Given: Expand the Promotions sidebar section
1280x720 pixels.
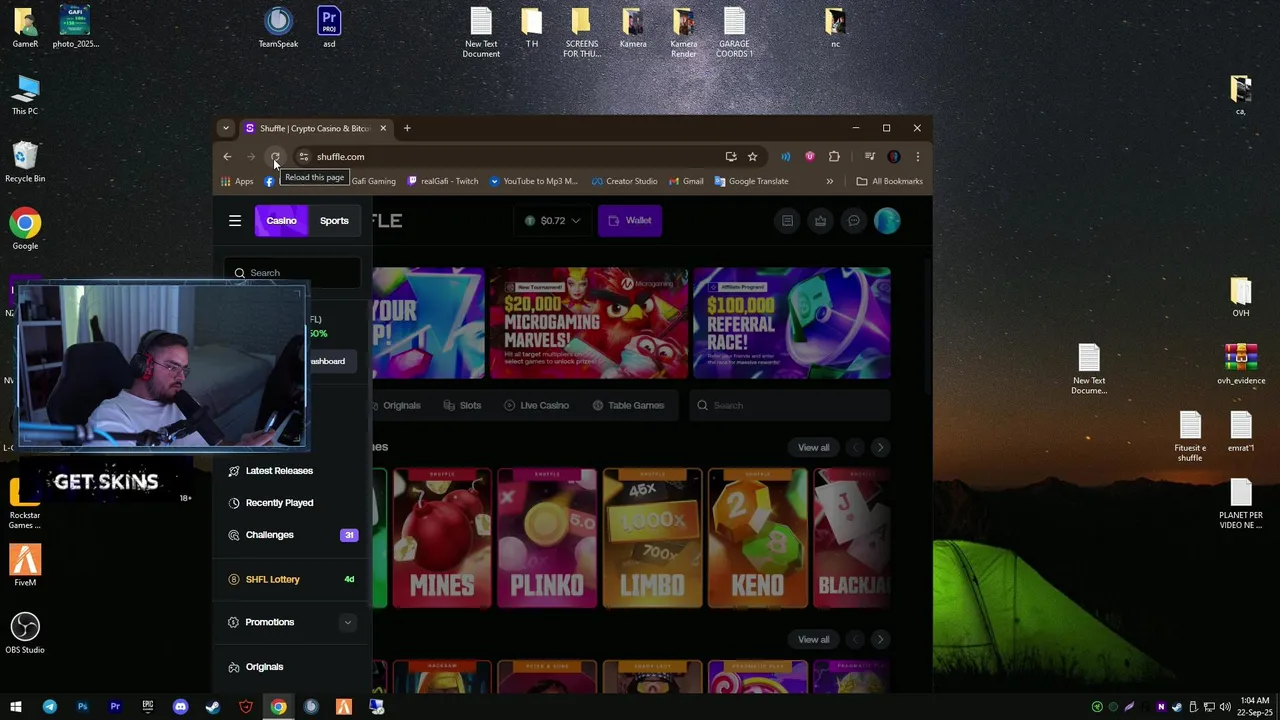Looking at the screenshot, I should tap(348, 622).
